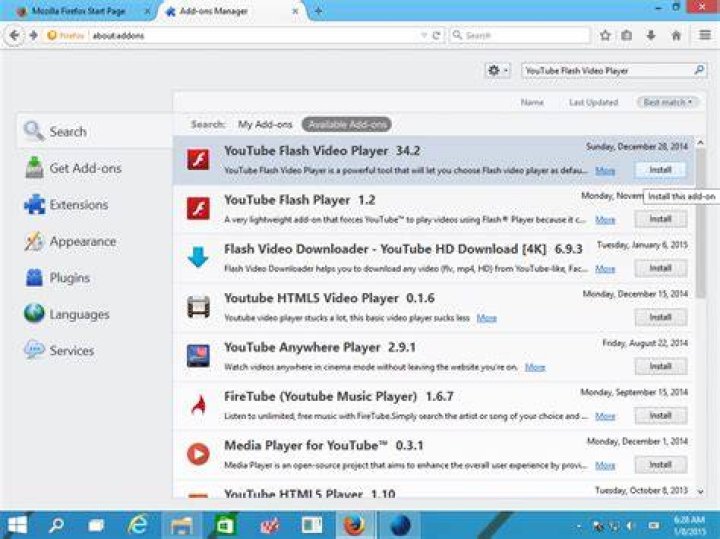Open File Explorer from taskbar
This screenshot has height=539, width=720.
[181, 525]
